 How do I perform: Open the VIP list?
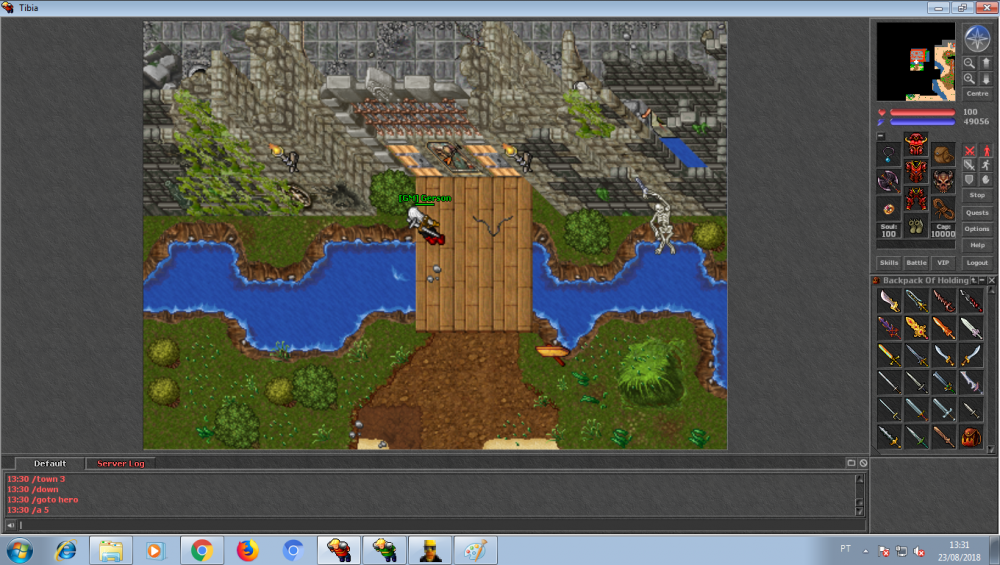coord(943,263)
